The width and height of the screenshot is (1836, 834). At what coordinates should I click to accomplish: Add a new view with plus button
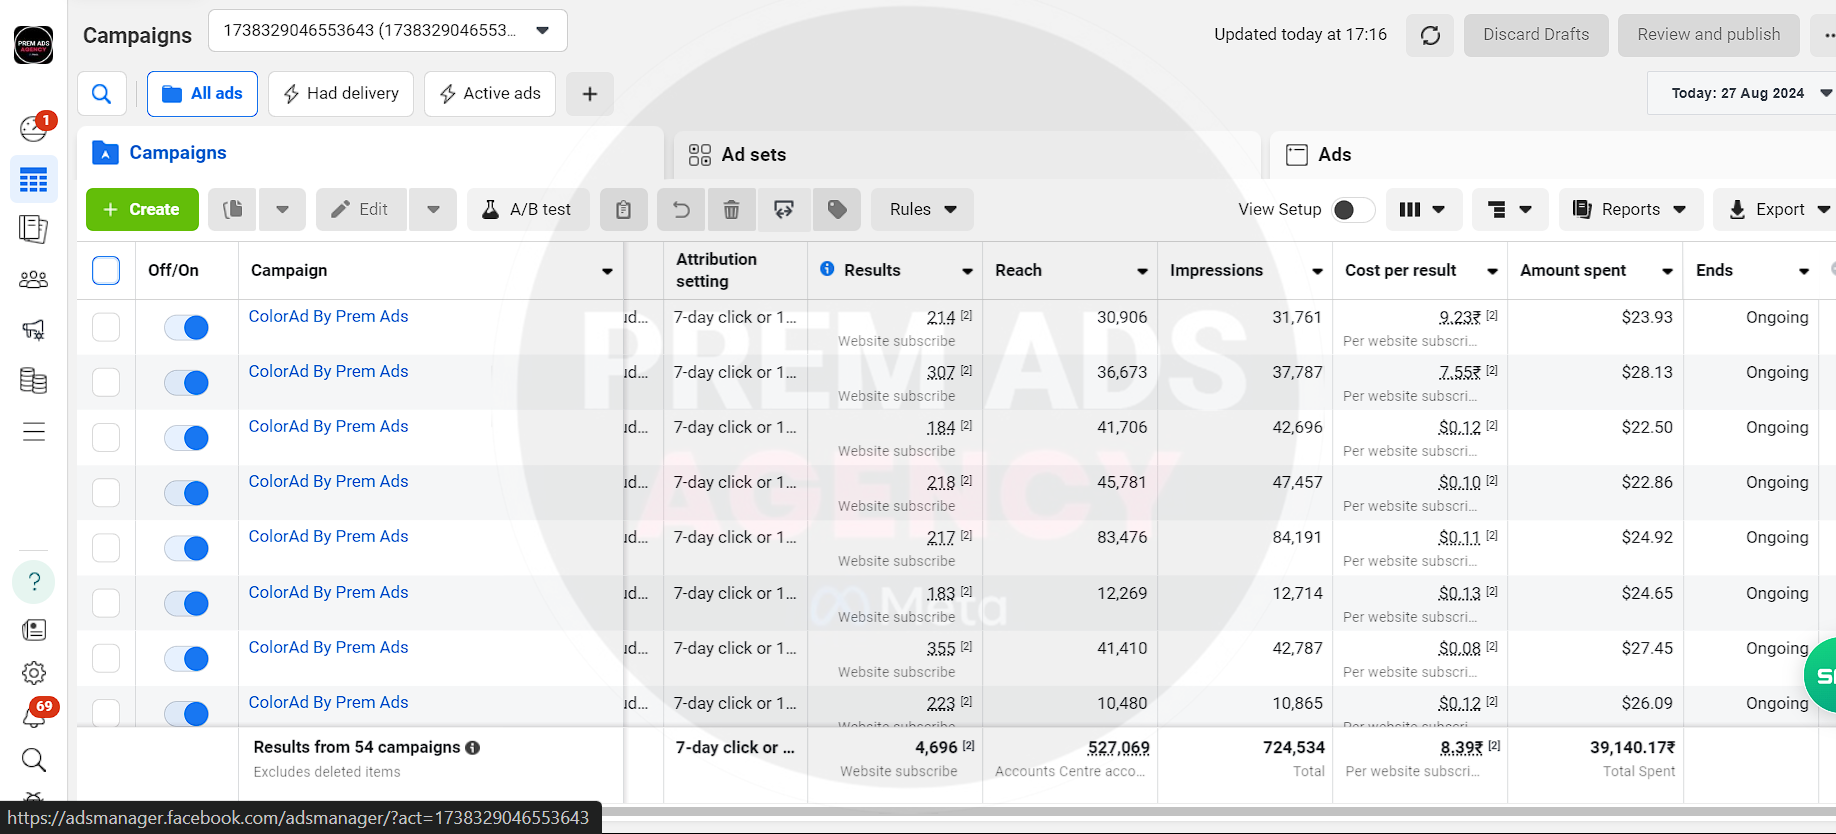click(590, 94)
